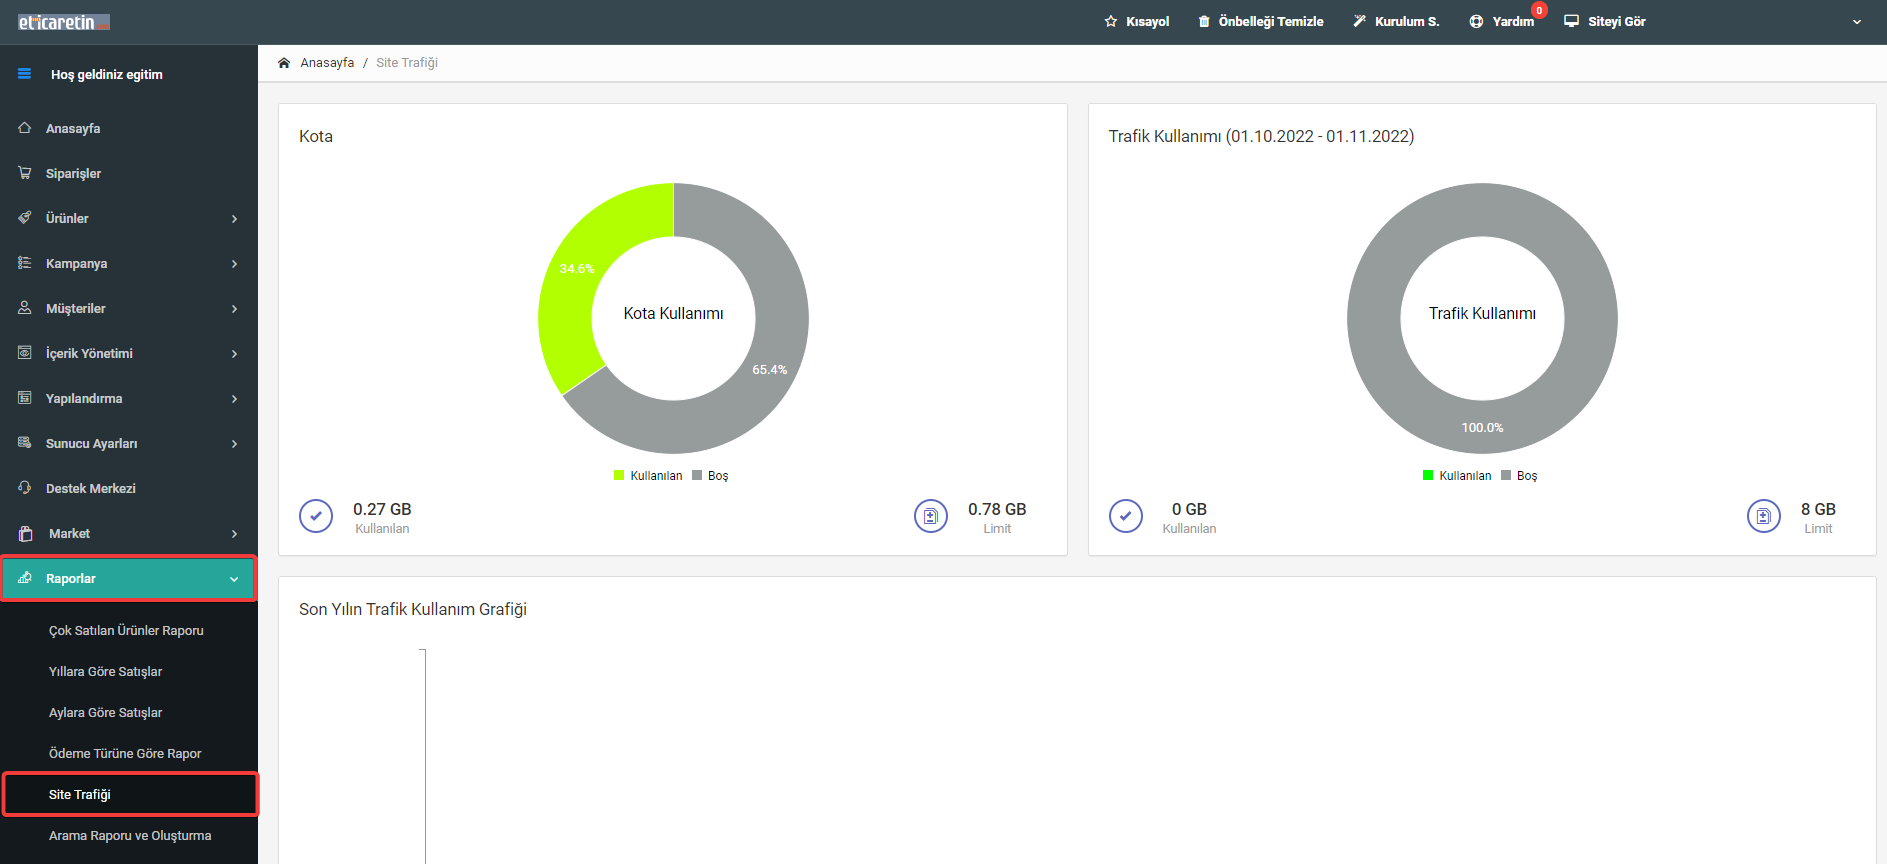Click the 0.27 GB Kullanılan value
The width and height of the screenshot is (1887, 864).
[382, 509]
